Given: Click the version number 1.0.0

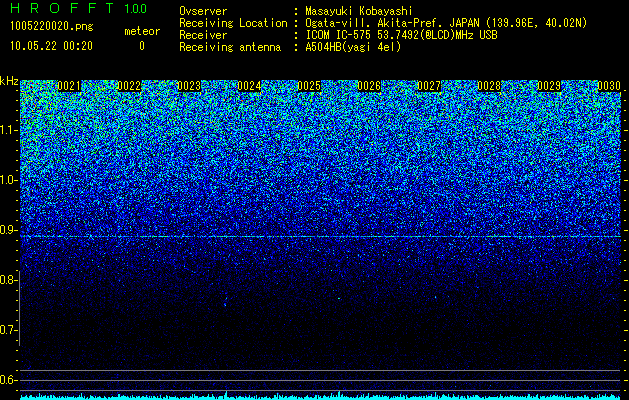Looking at the screenshot, I should click(x=135, y=9).
